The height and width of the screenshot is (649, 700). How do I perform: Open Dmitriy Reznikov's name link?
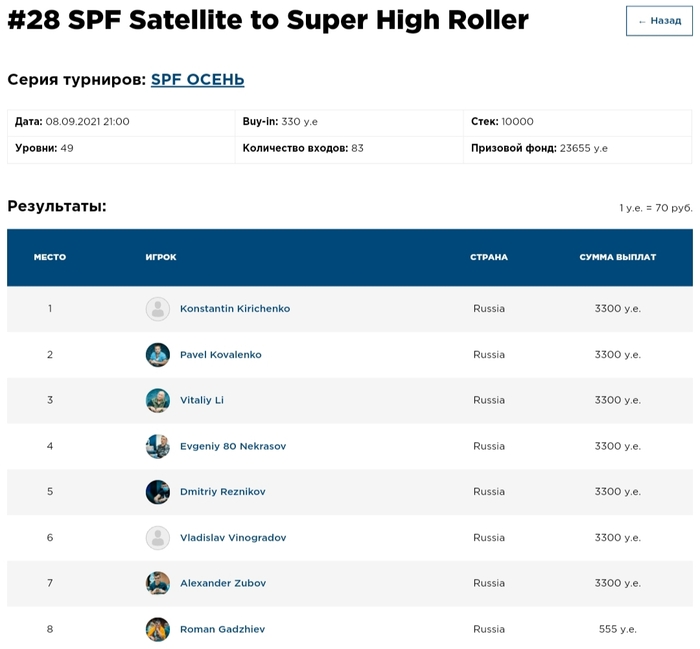(223, 492)
